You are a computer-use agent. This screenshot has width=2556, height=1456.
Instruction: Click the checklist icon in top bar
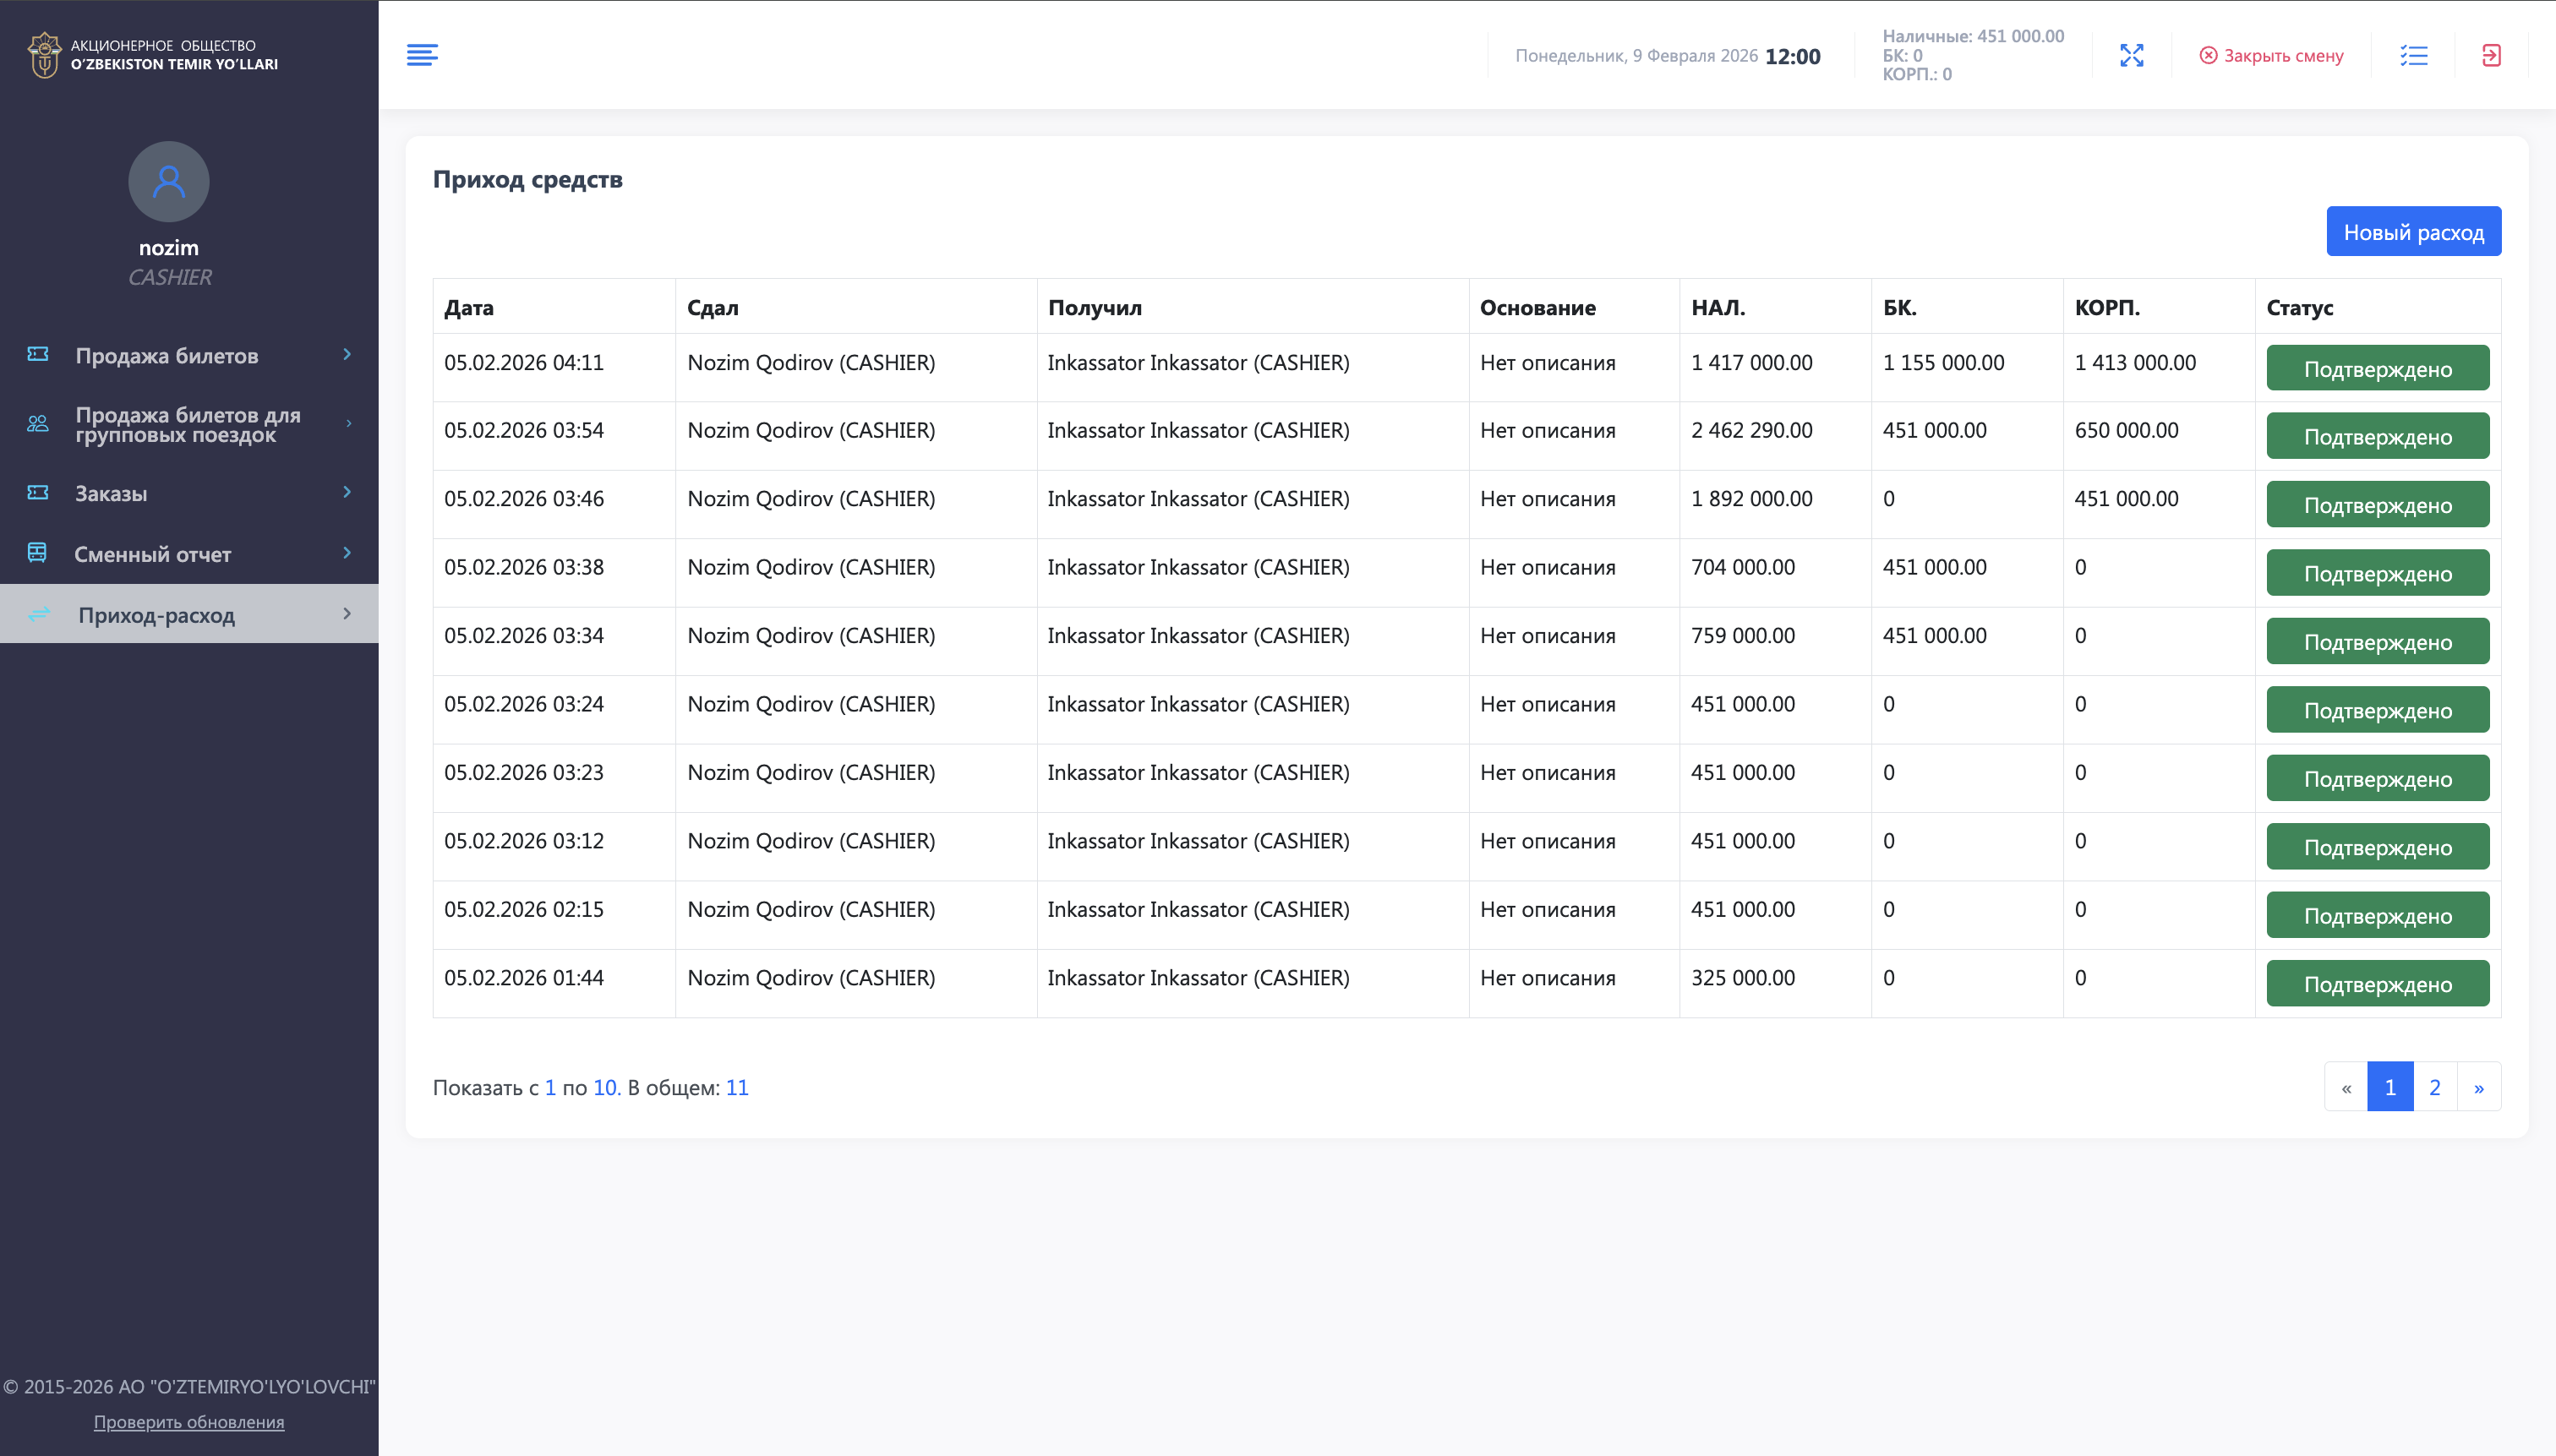click(x=2412, y=55)
